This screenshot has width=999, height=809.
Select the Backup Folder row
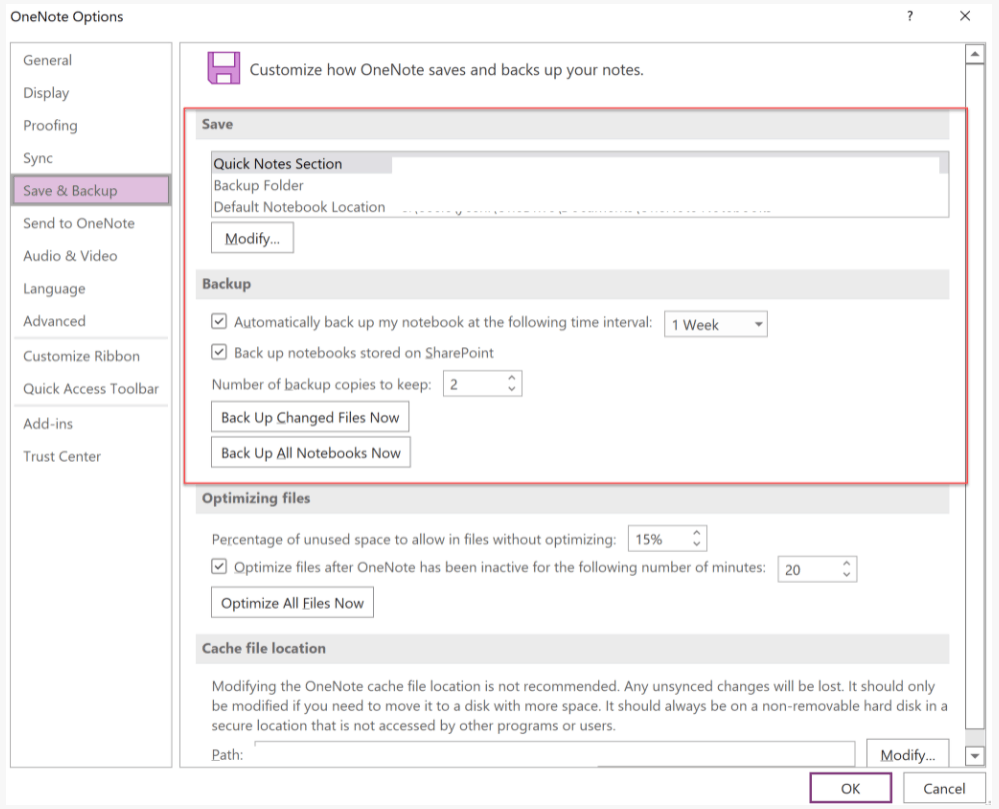click(580, 185)
